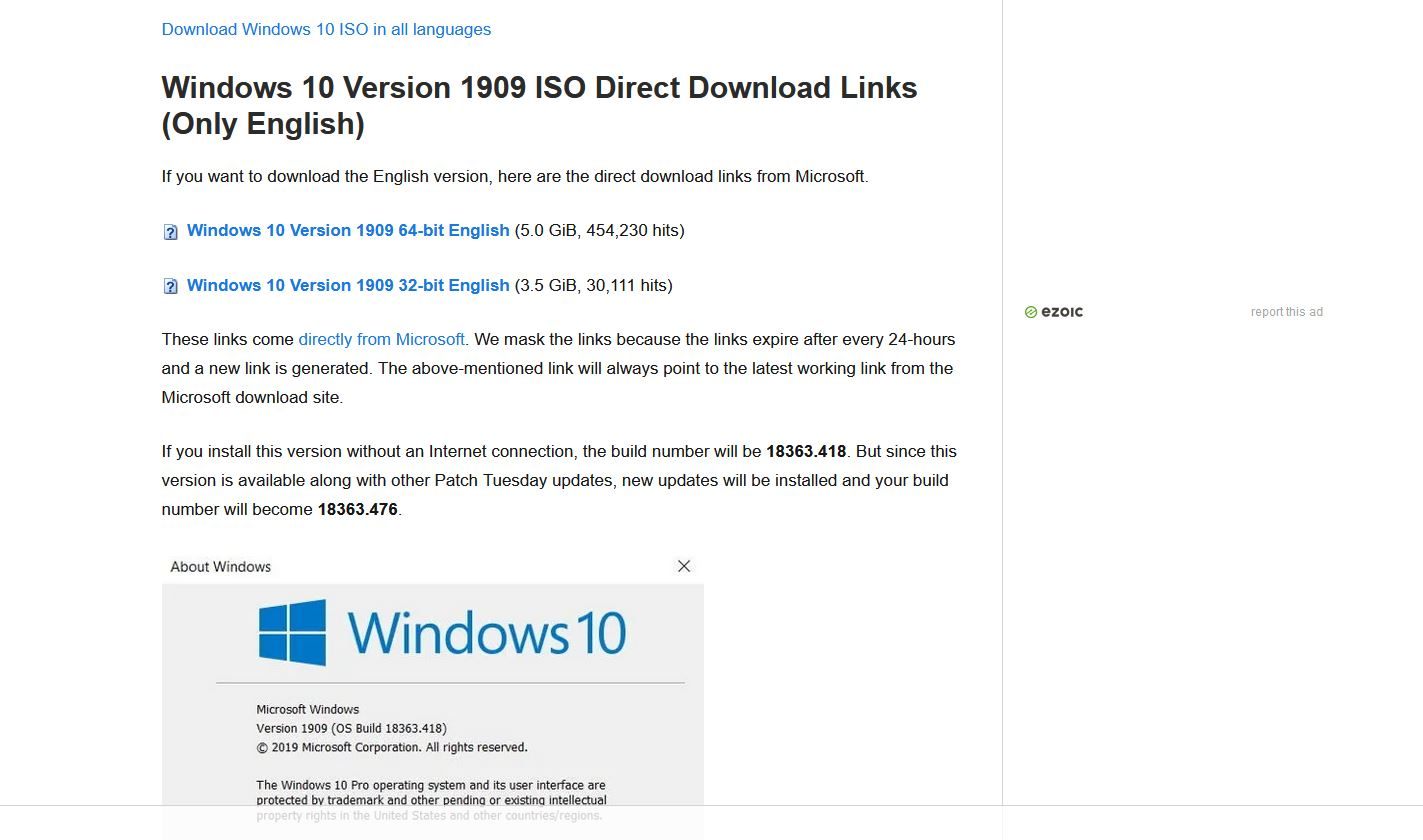The image size is (1423, 840).
Task: Follow the directly from Microsoft hyperlink
Action: [381, 339]
